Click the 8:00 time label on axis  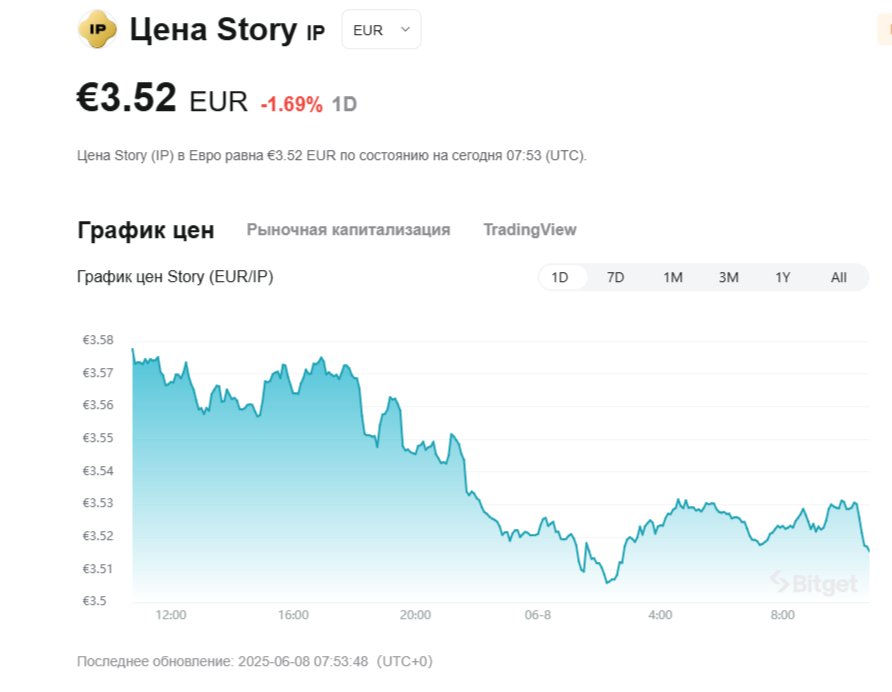pos(783,615)
